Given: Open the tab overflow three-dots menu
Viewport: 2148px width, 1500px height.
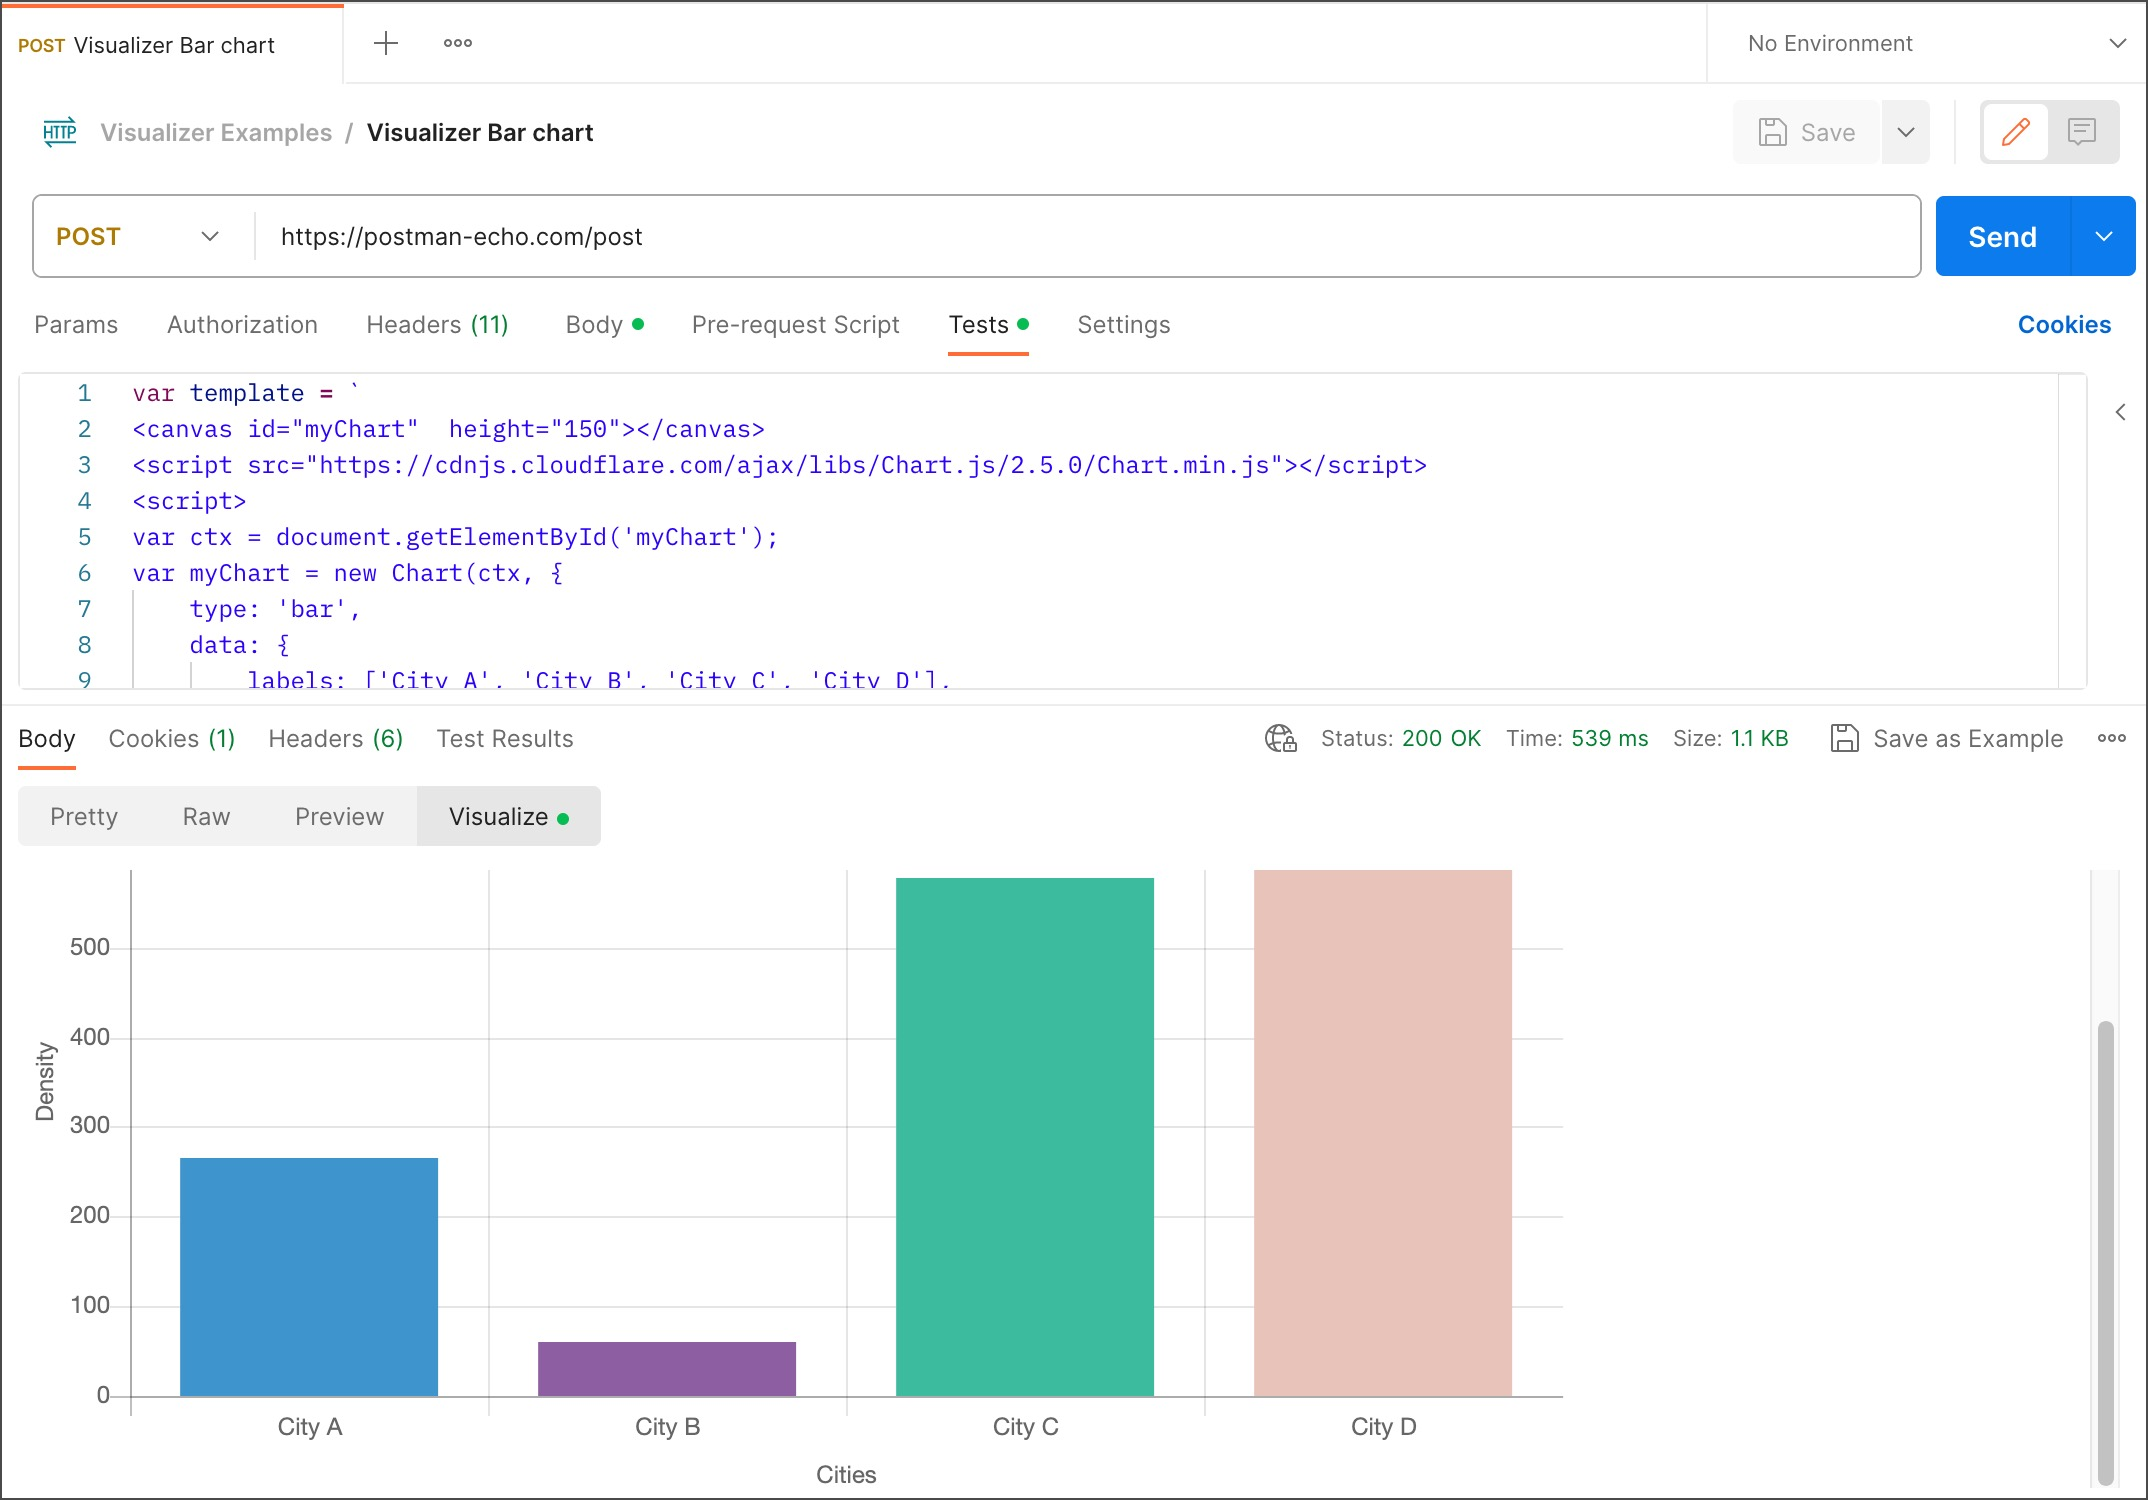Looking at the screenshot, I should (458, 43).
